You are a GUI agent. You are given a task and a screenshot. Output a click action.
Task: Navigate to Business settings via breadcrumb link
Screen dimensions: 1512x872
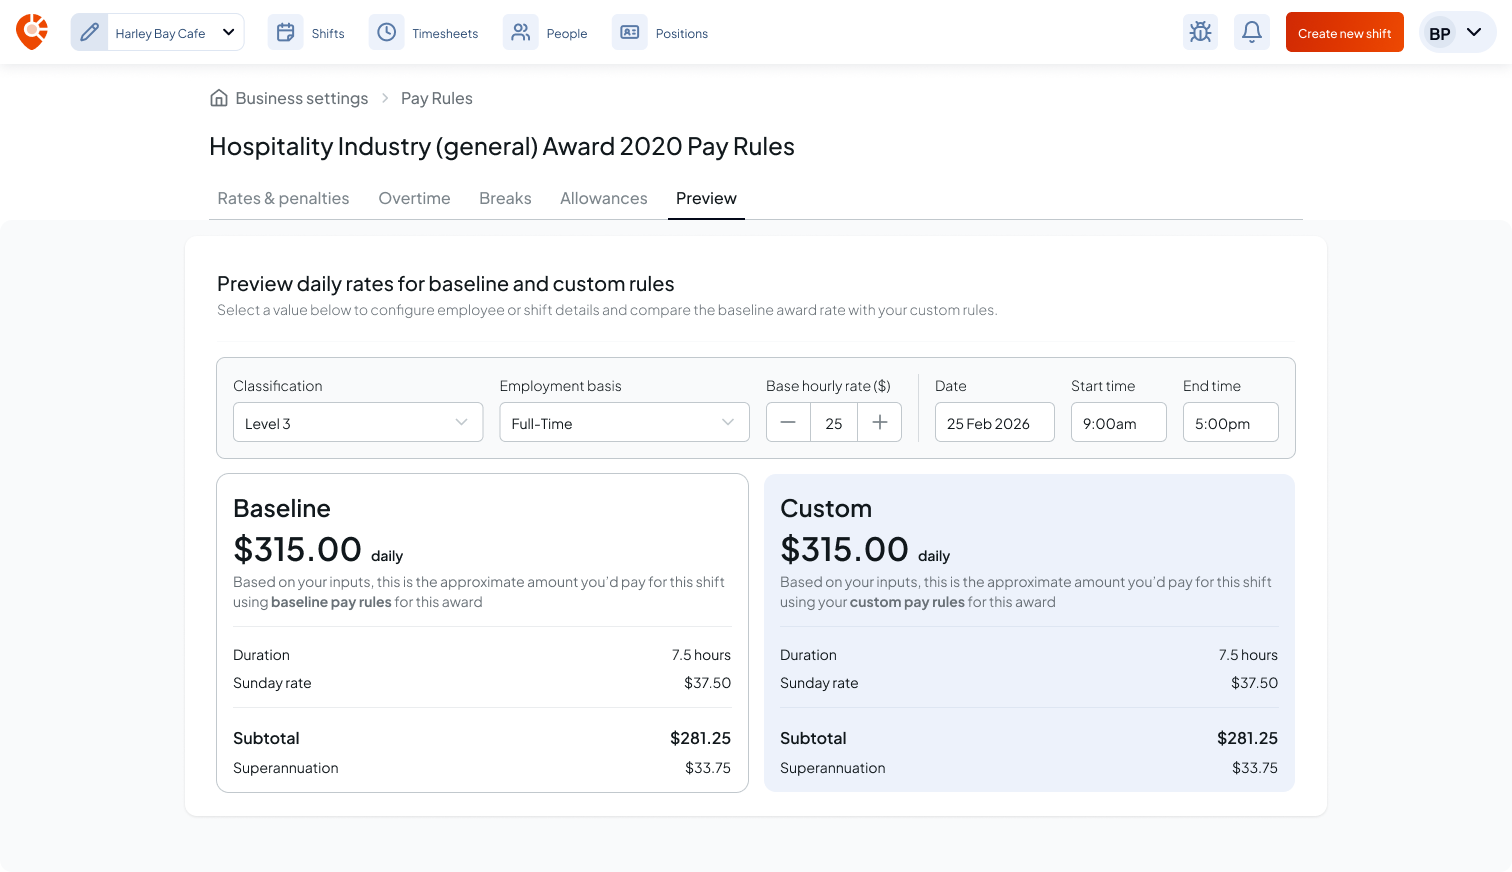coord(301,97)
